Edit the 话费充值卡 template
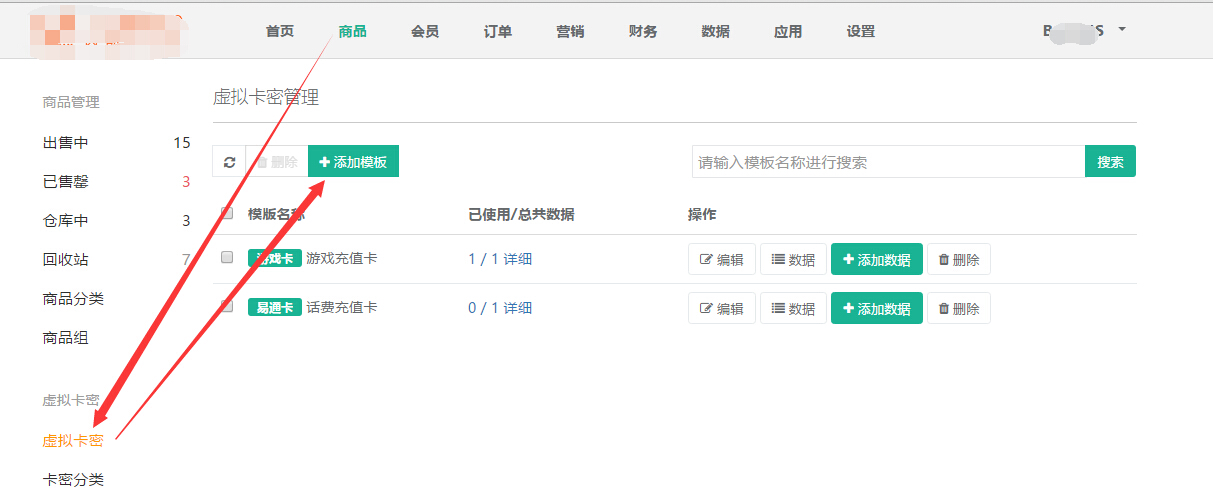1213x500 pixels. tap(721, 309)
